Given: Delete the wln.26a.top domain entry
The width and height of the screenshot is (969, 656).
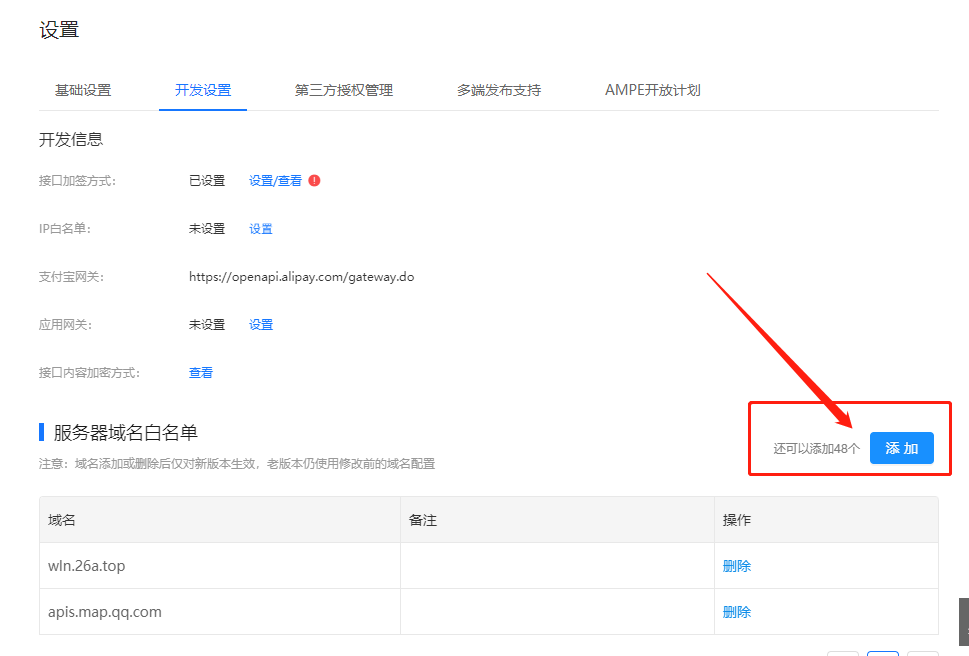Looking at the screenshot, I should (737, 566).
